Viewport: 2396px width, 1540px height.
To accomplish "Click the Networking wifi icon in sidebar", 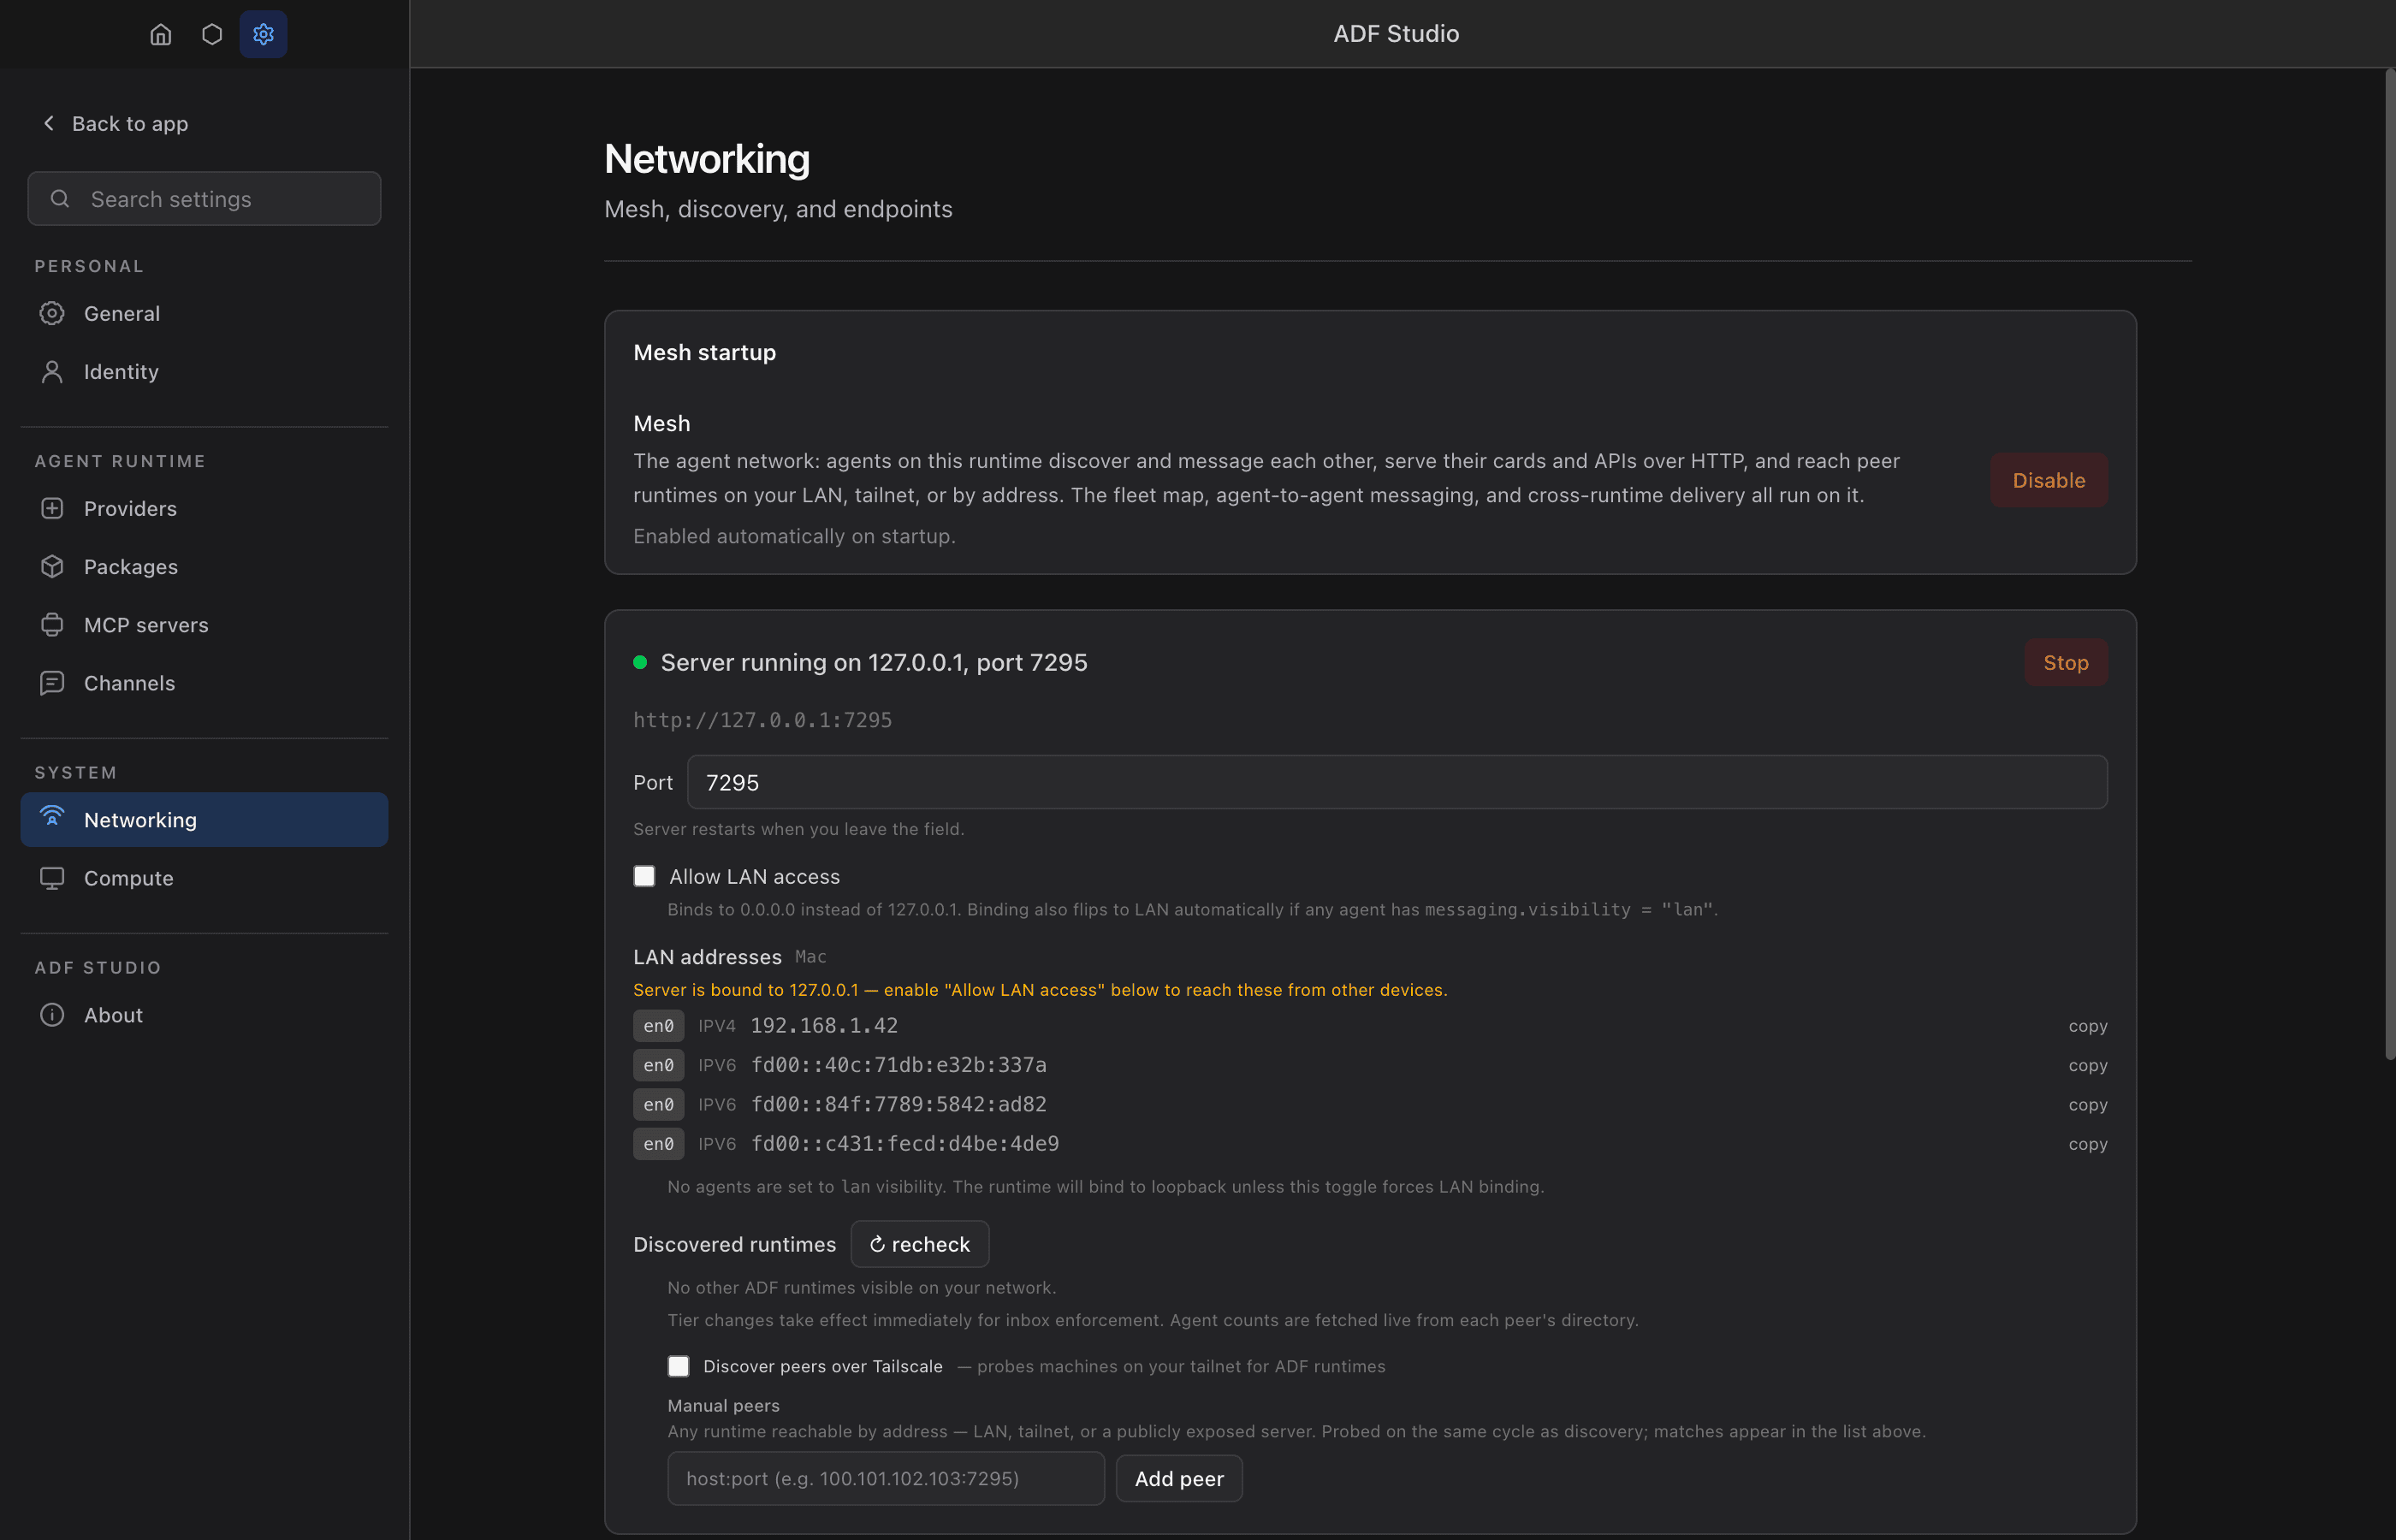I will point(52,817).
